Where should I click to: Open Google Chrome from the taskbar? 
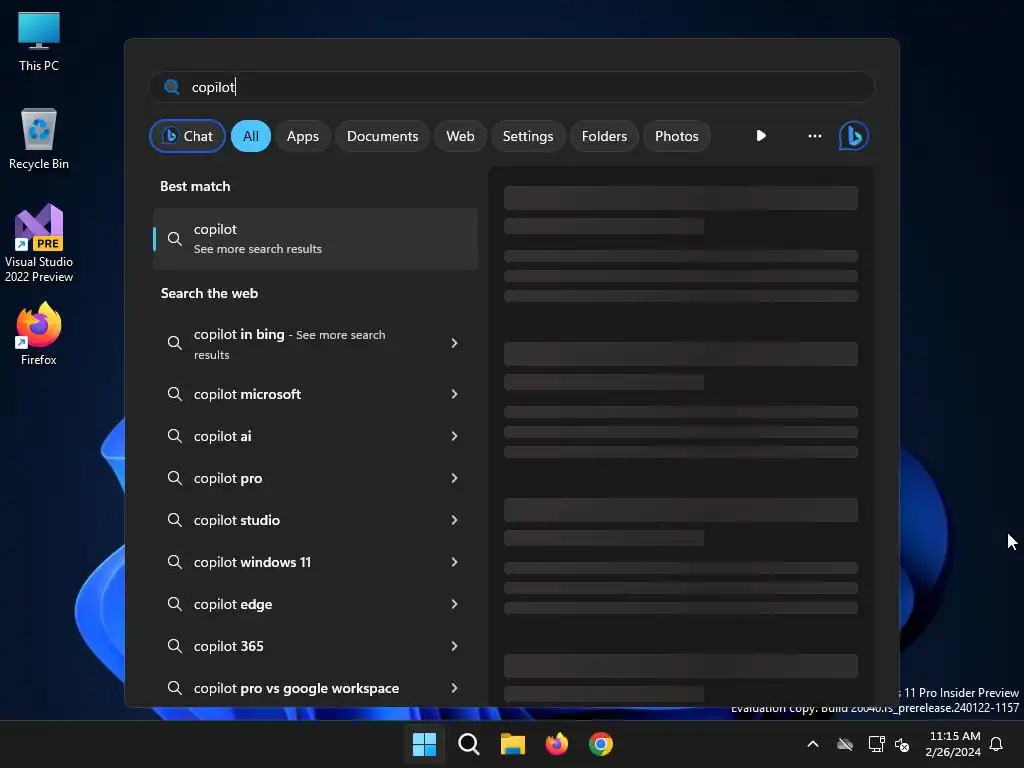pyautogui.click(x=601, y=744)
